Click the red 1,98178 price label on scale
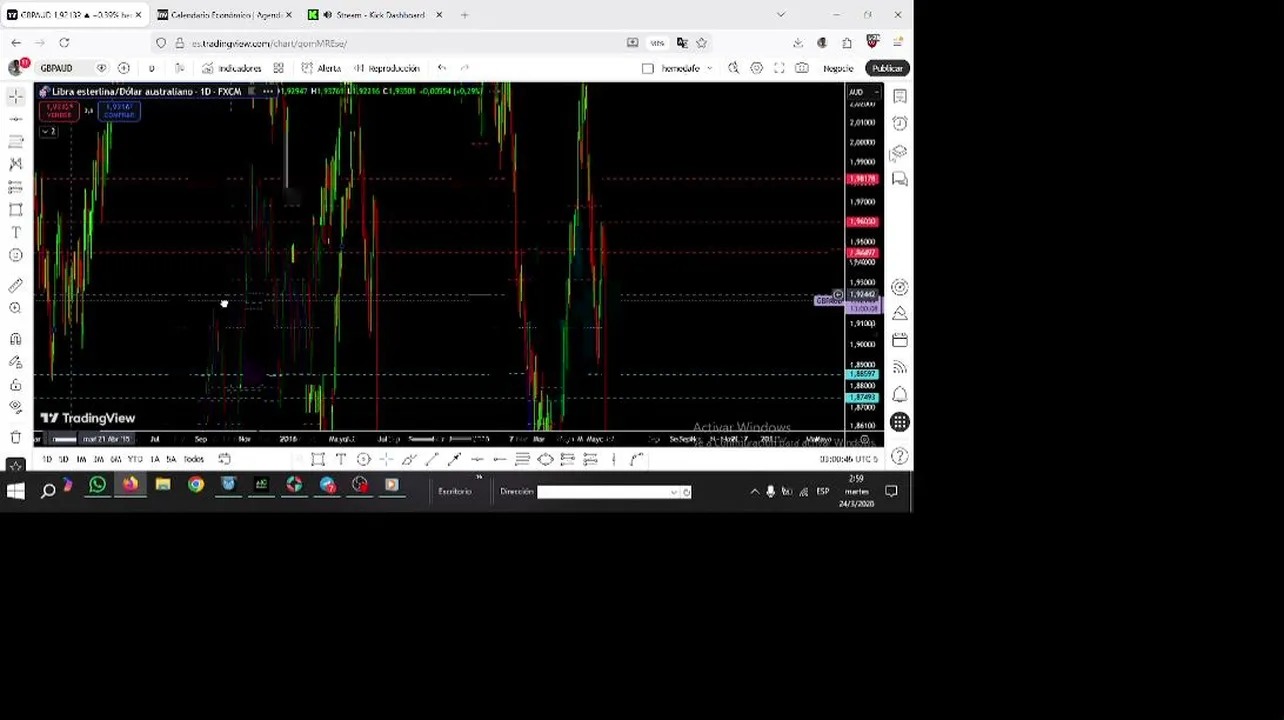This screenshot has width=1284, height=720. (x=862, y=179)
